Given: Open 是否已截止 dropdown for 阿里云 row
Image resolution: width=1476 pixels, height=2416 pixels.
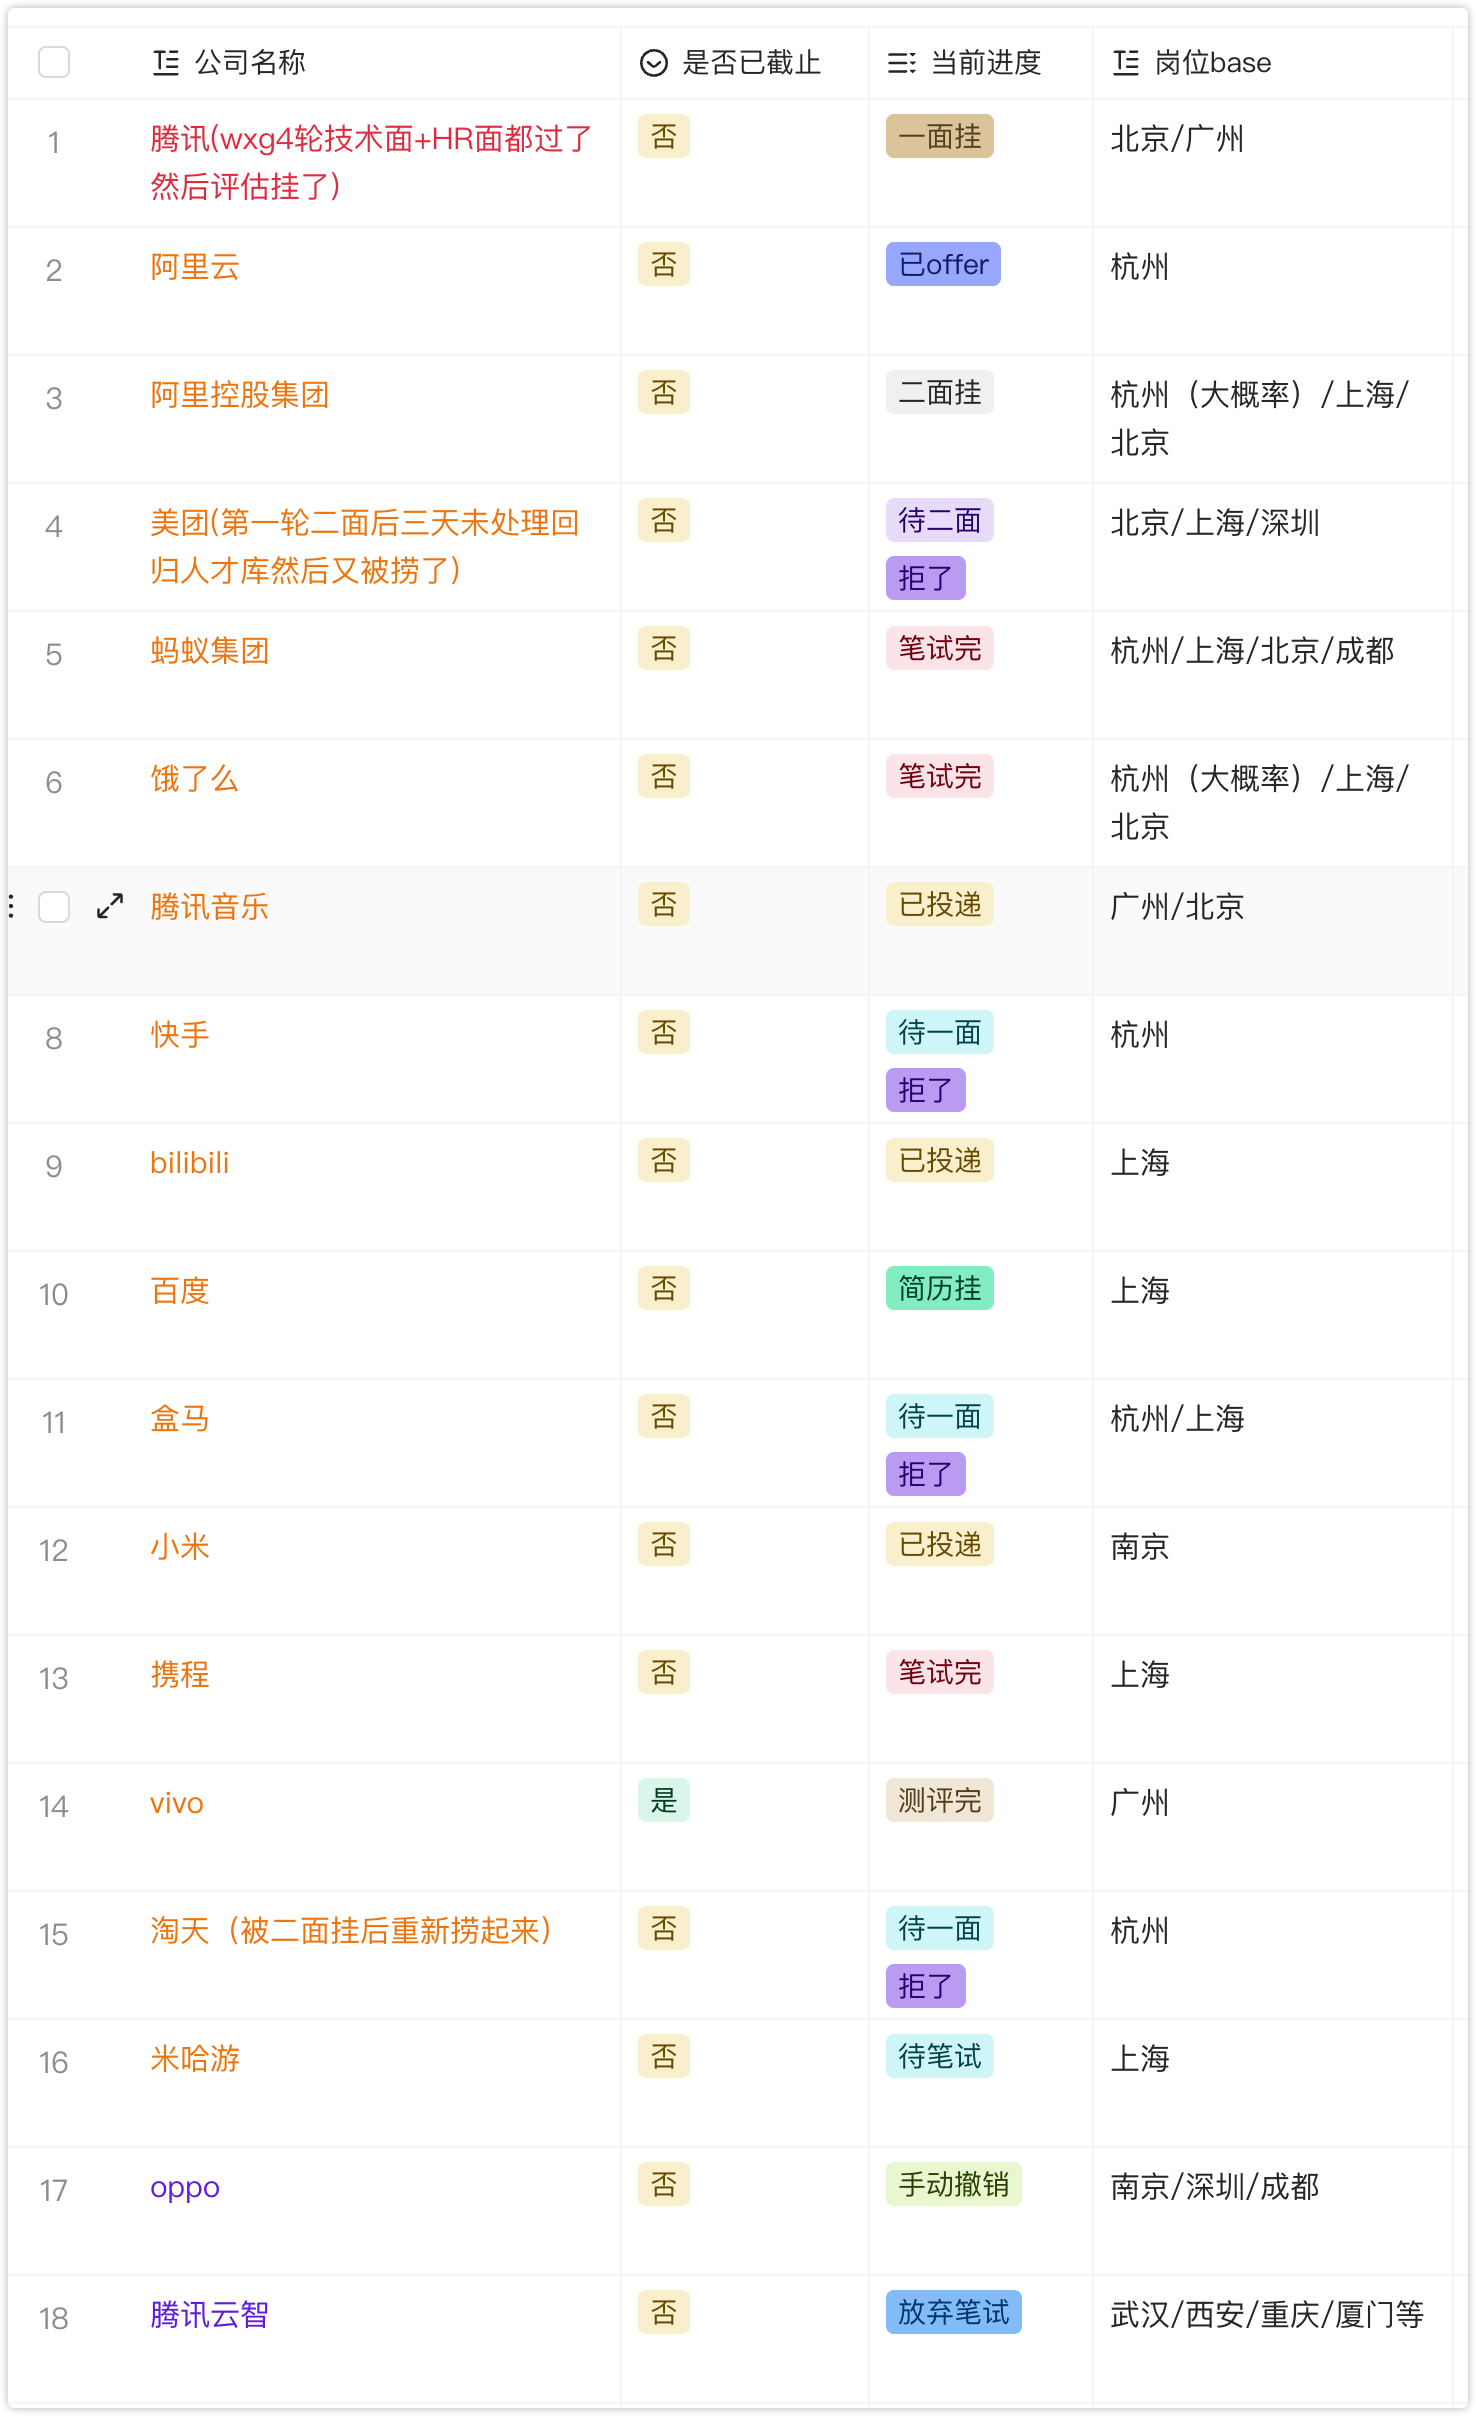Looking at the screenshot, I should click(x=664, y=265).
